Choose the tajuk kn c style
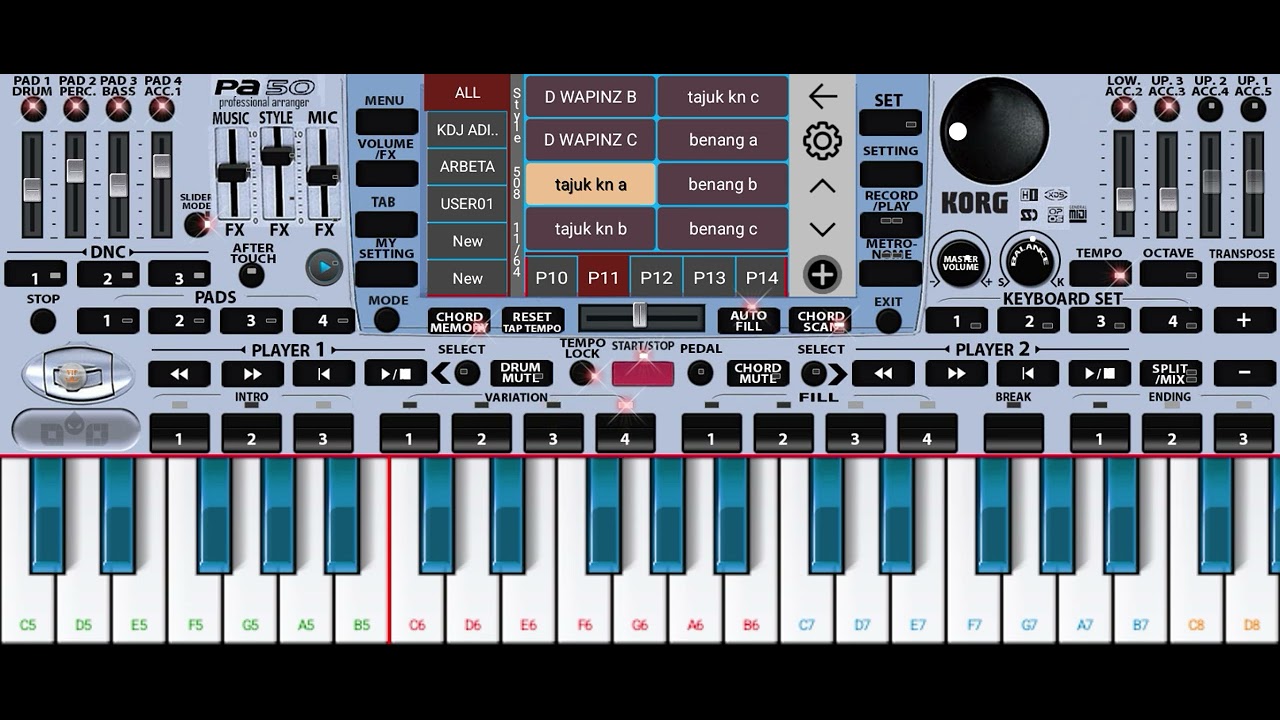 click(723, 97)
